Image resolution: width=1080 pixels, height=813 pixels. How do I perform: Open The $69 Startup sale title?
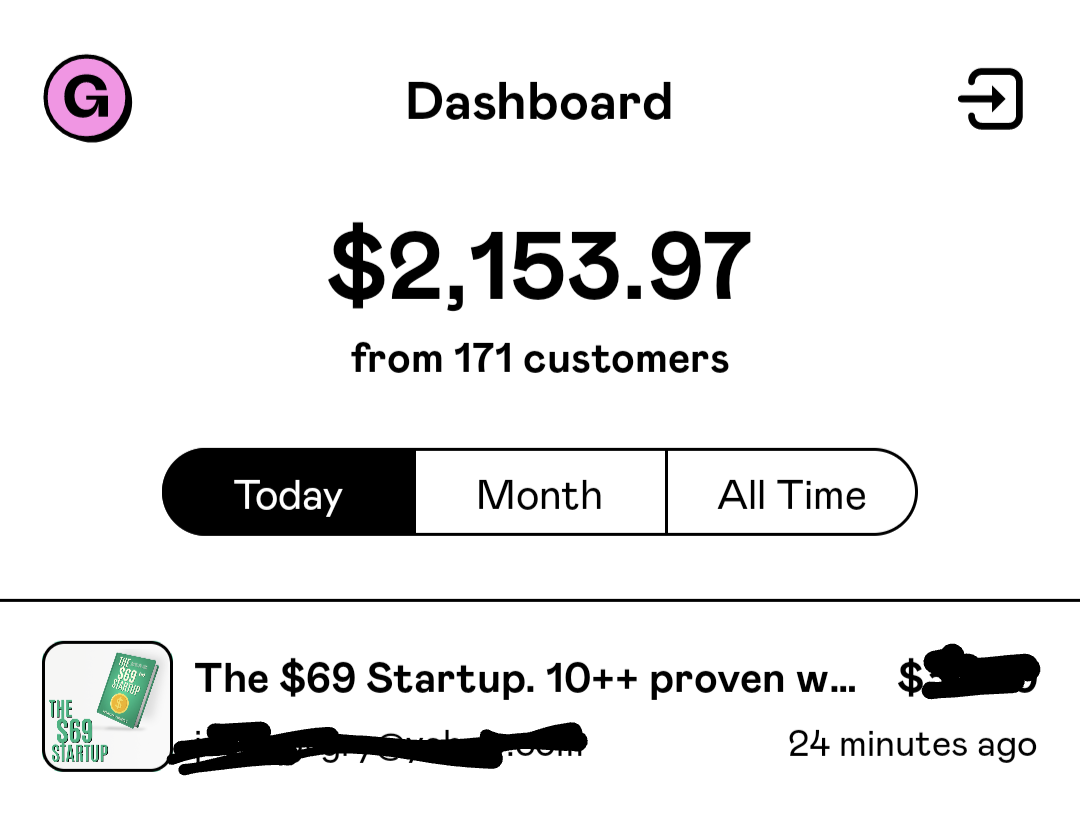click(526, 678)
